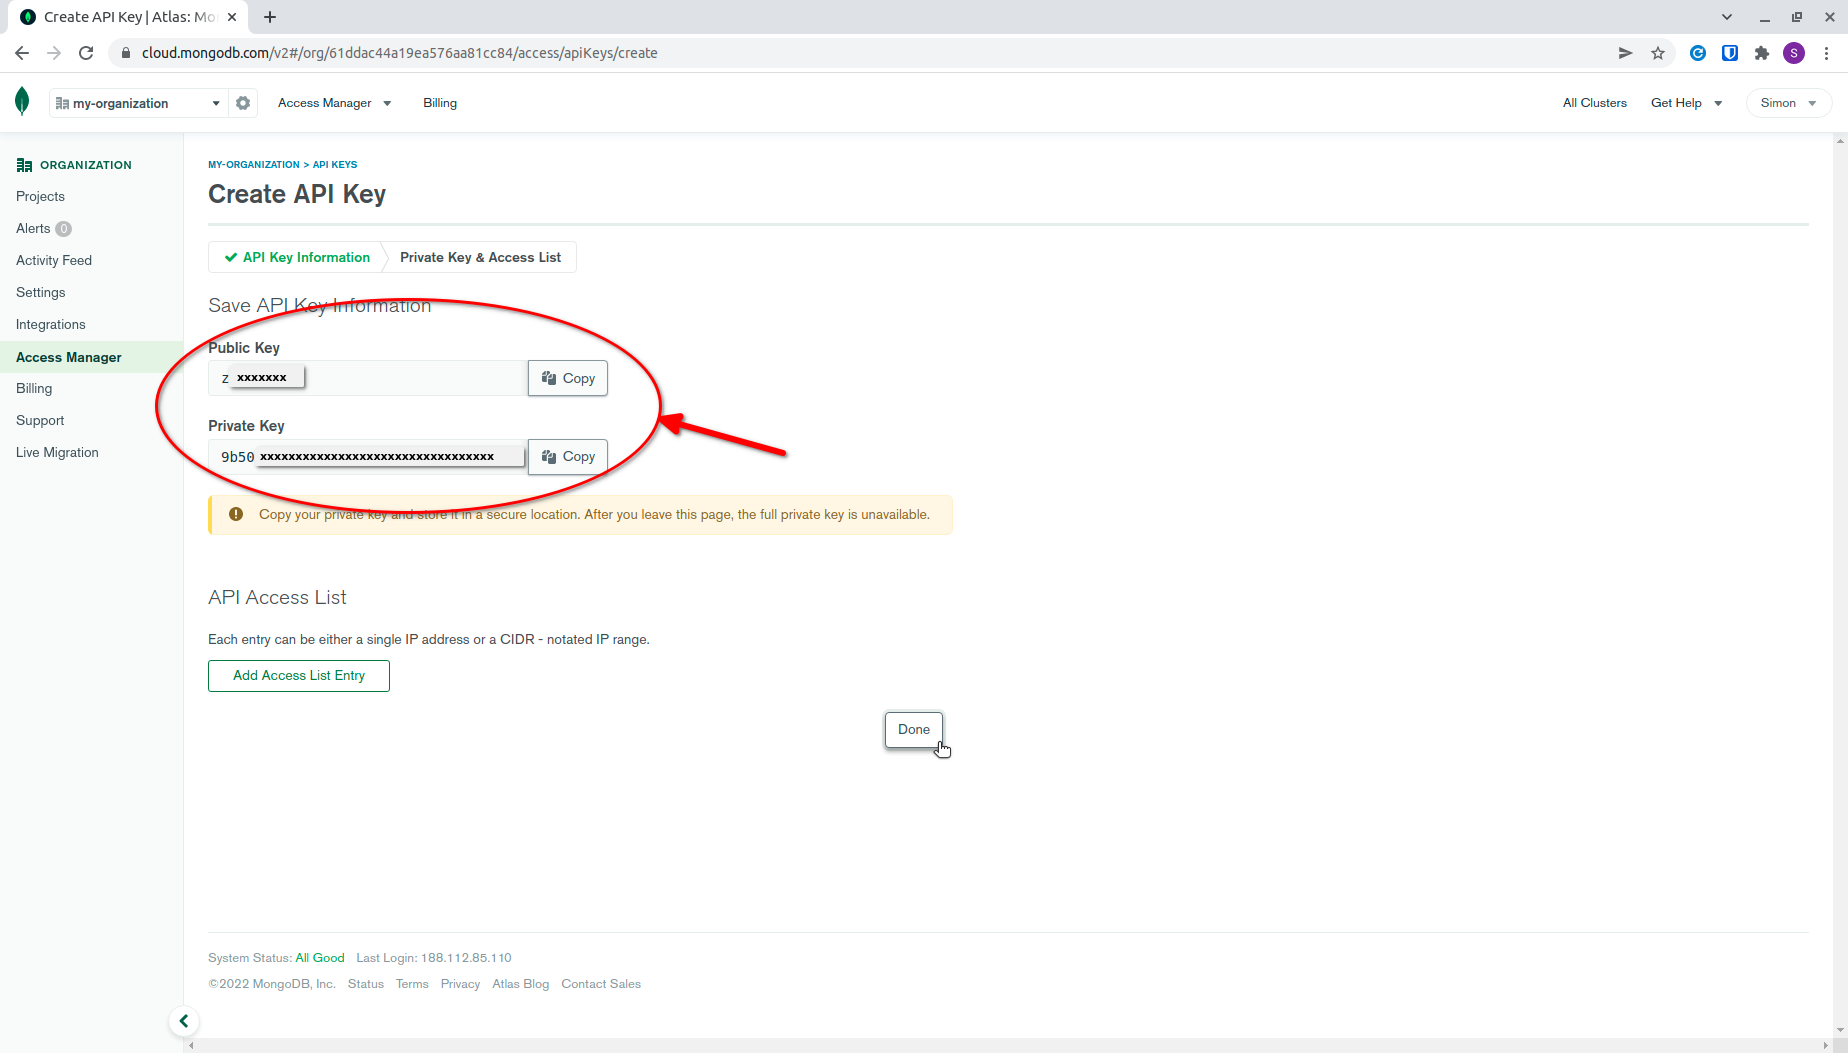Click the send/share icon in address bar
1848x1053 pixels.
1626,53
